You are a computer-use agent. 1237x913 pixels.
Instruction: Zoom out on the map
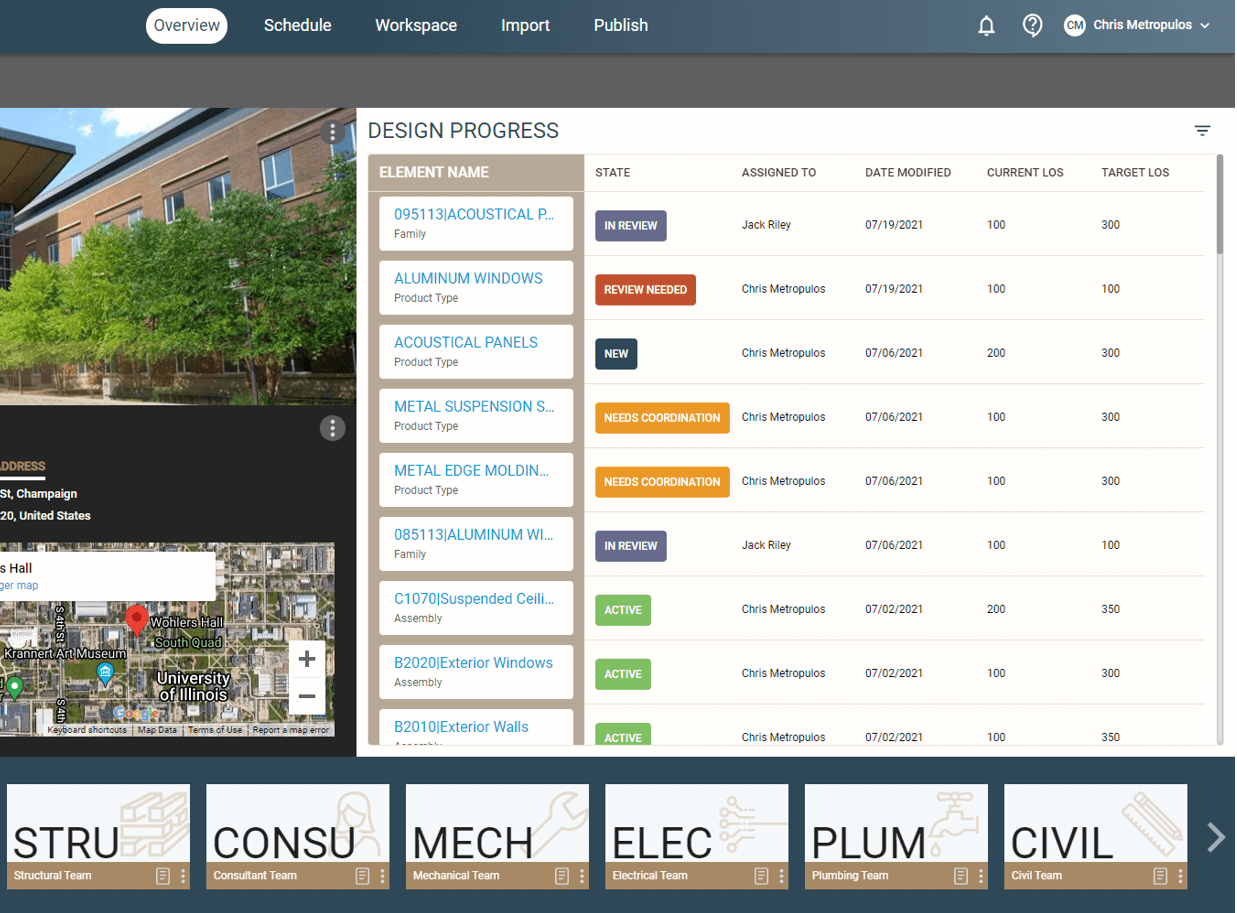point(307,696)
